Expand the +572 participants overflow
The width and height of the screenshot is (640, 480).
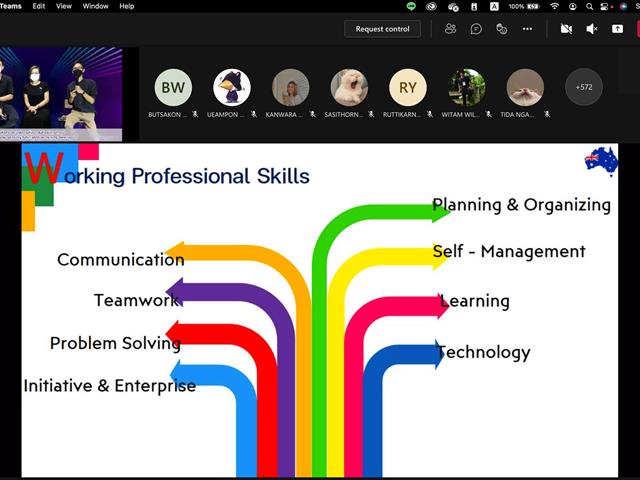pos(584,87)
